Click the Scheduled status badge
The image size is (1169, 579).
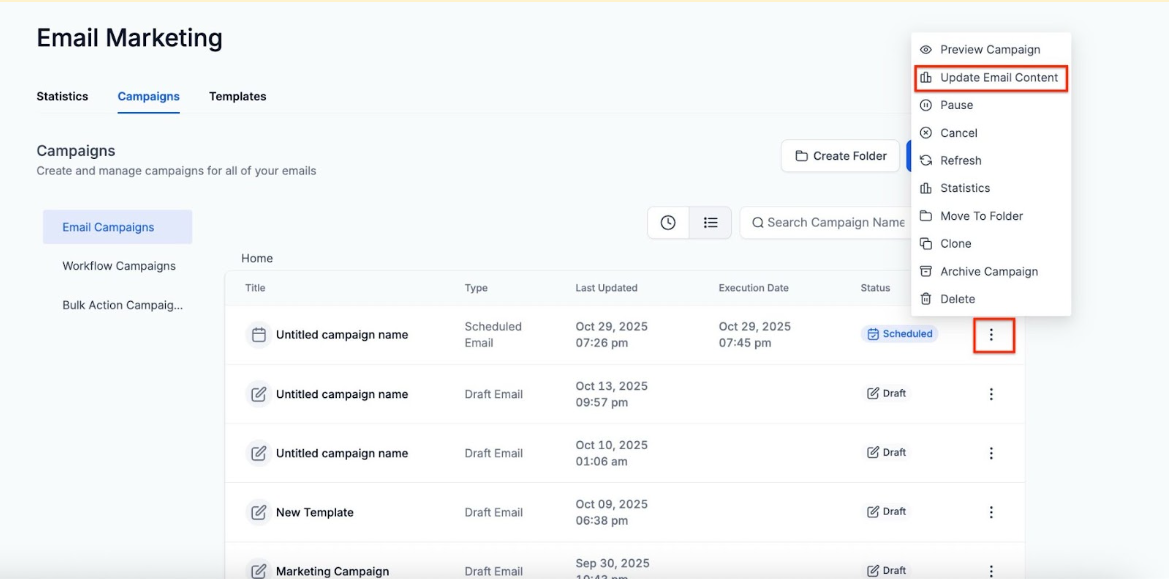(899, 334)
